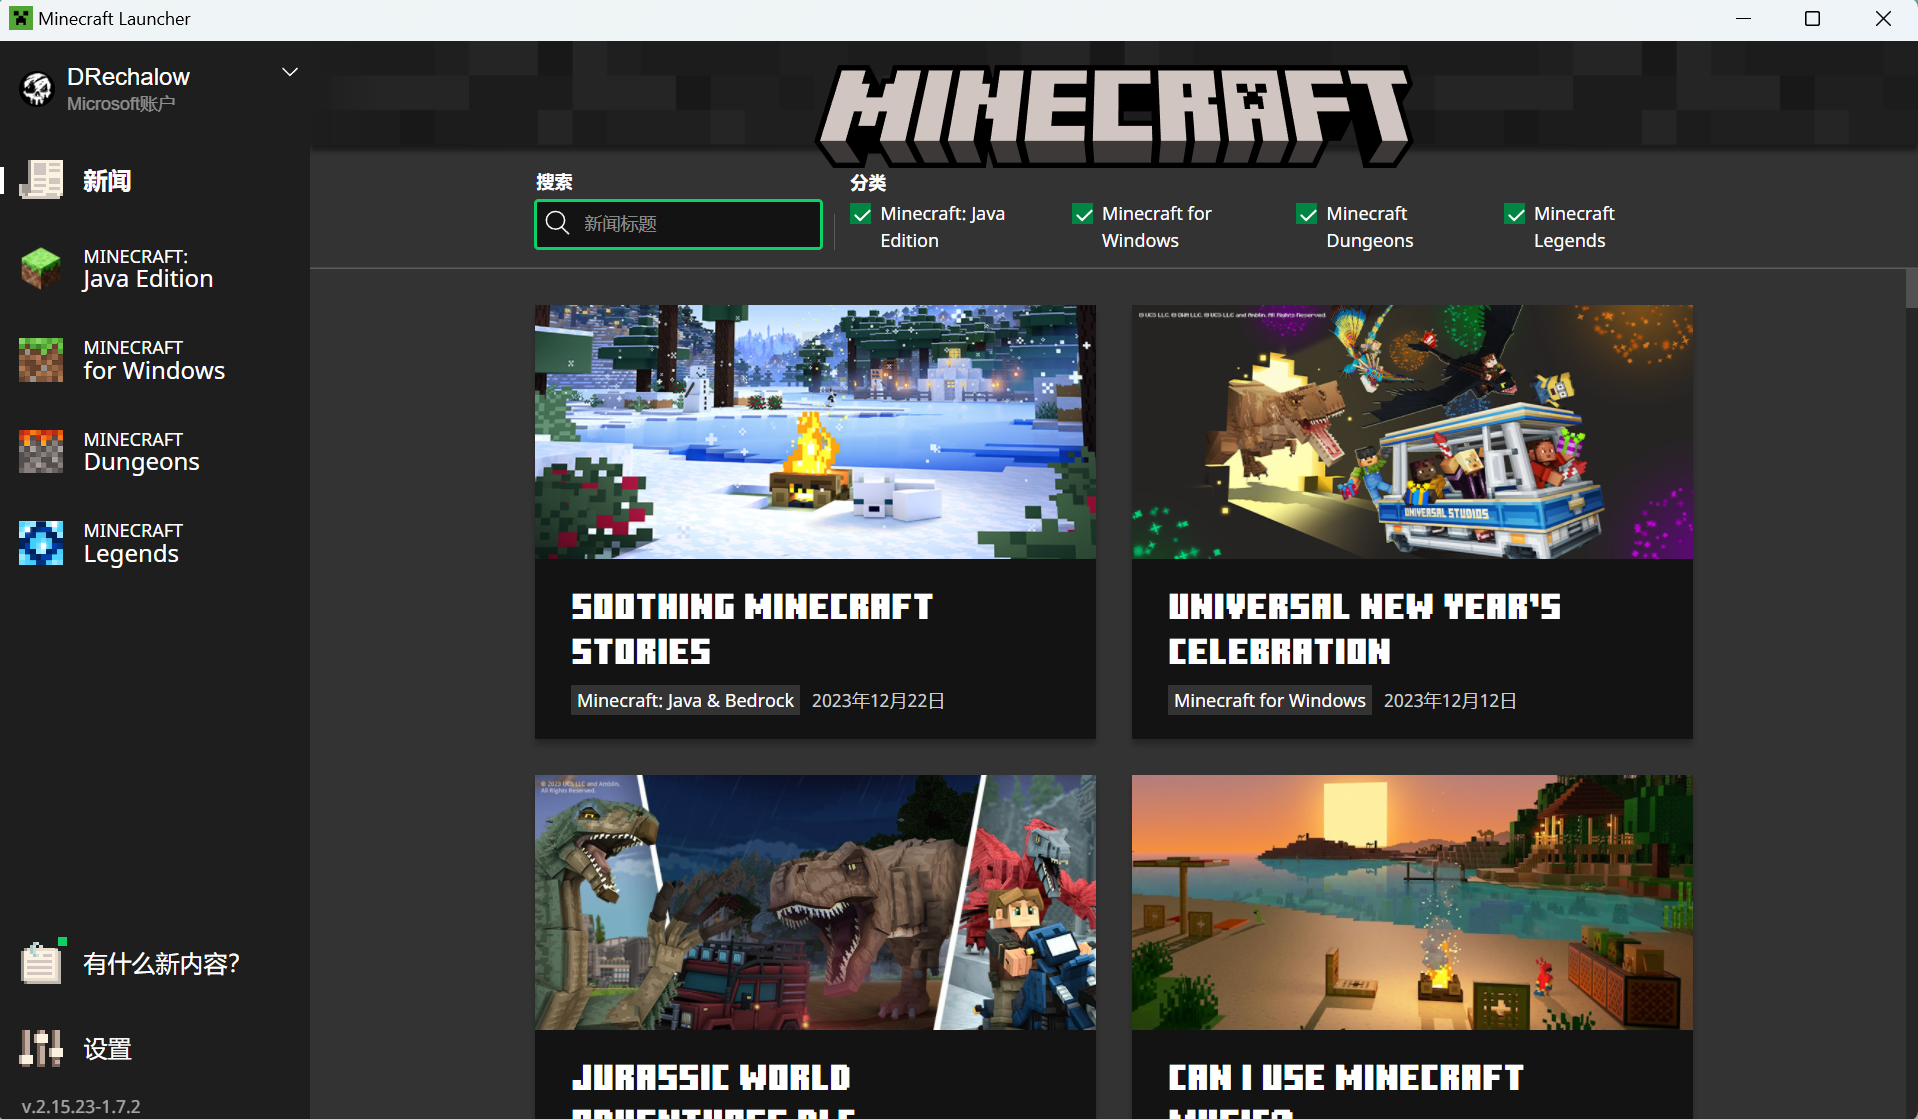Click the Microsoft账户 label
Viewport: 1918px width, 1119px height.
(121, 103)
